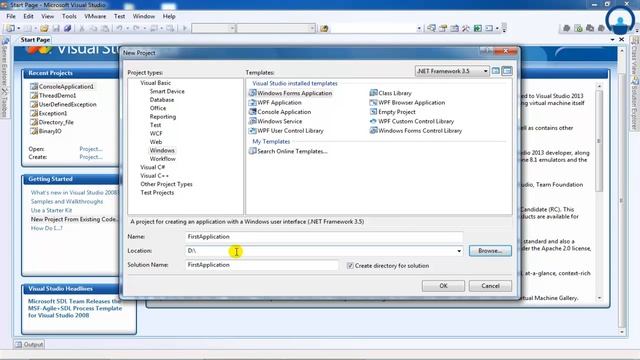
Task: Click the Solution Name input field
Action: pos(262,265)
